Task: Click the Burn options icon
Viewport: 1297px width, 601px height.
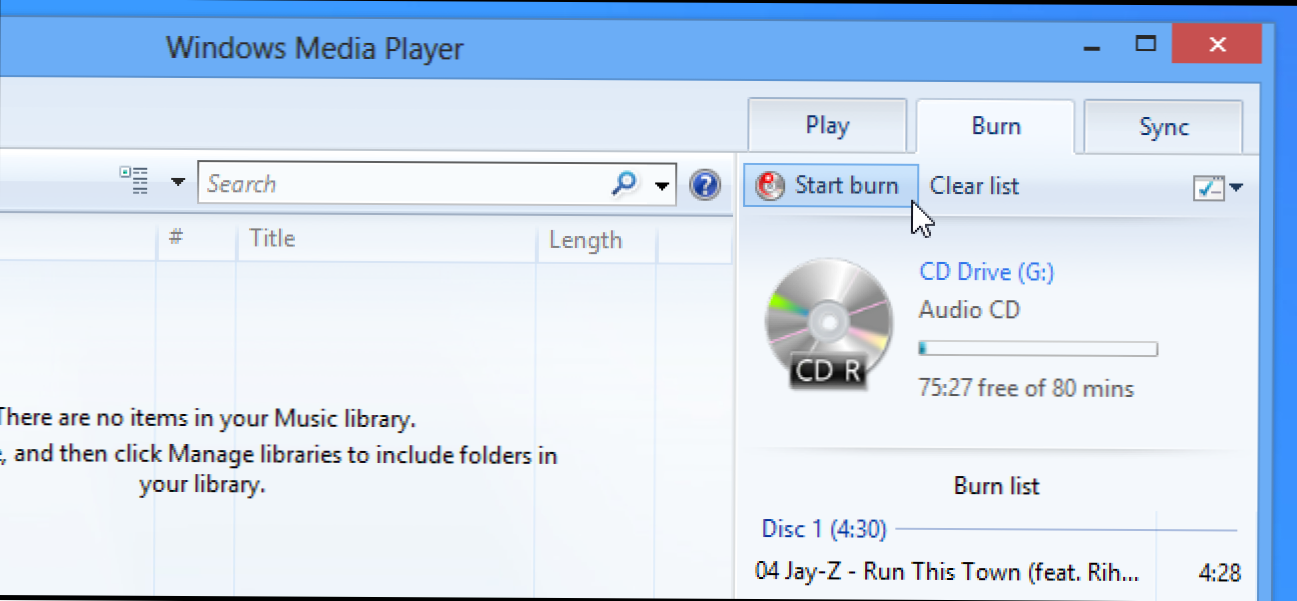Action: click(1207, 187)
